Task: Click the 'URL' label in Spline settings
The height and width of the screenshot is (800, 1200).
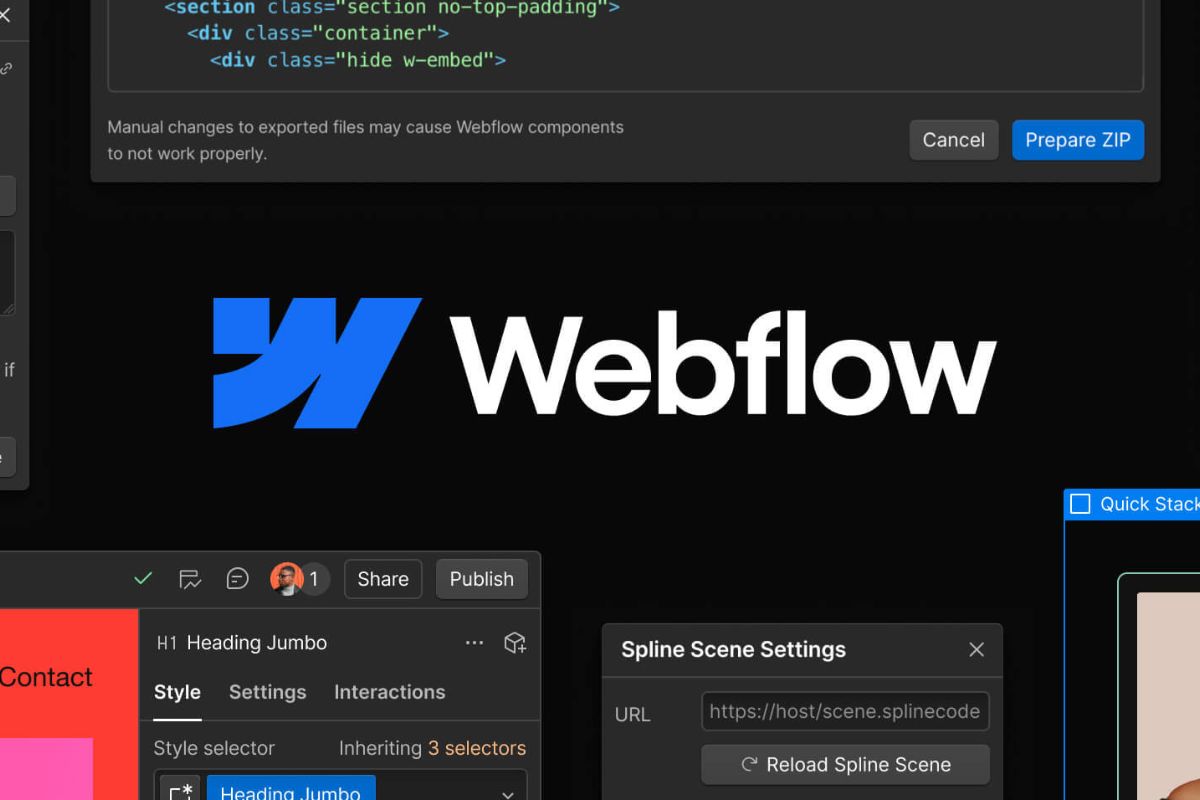Action: tap(633, 715)
